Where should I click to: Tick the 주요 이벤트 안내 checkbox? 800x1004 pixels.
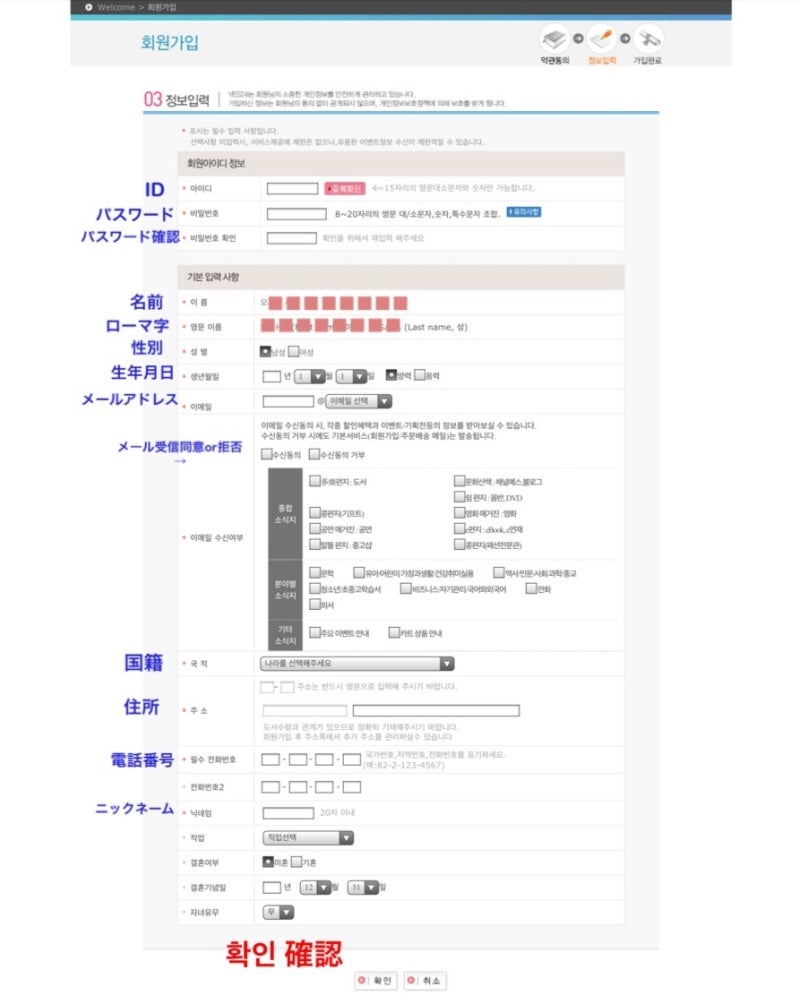point(314,633)
